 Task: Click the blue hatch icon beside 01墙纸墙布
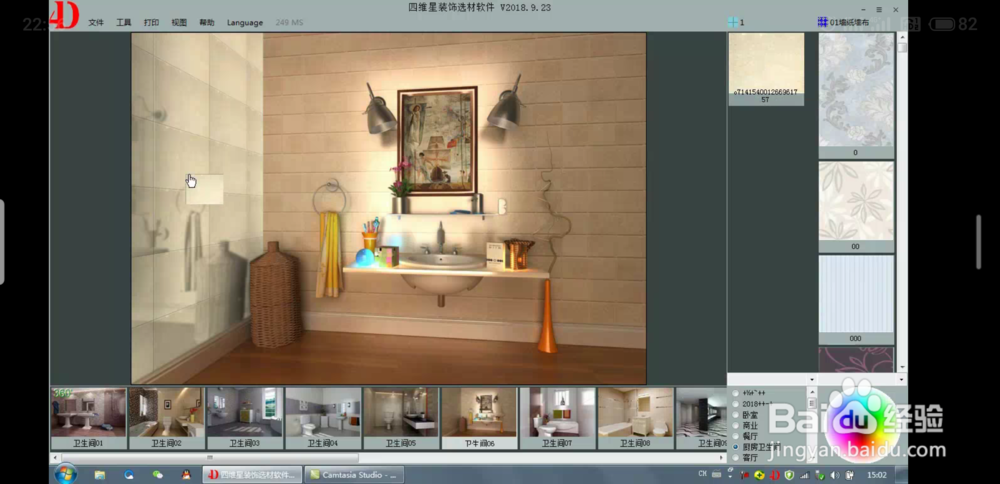point(823,22)
